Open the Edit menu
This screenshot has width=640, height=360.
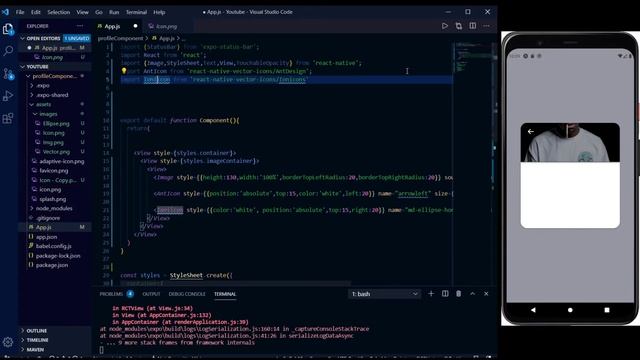coord(36,12)
